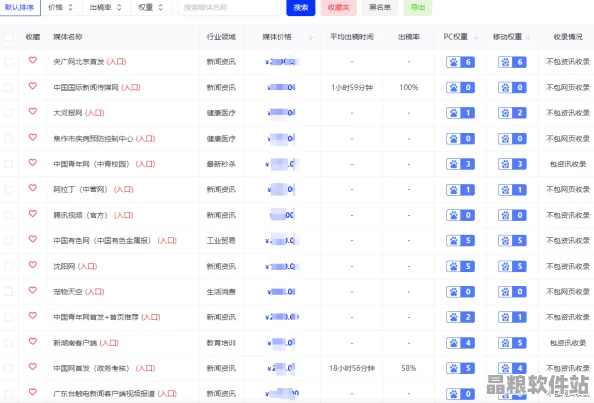594x403 pixels.
Task: Open (入口) link beside 大河报网
Action: (x=95, y=113)
